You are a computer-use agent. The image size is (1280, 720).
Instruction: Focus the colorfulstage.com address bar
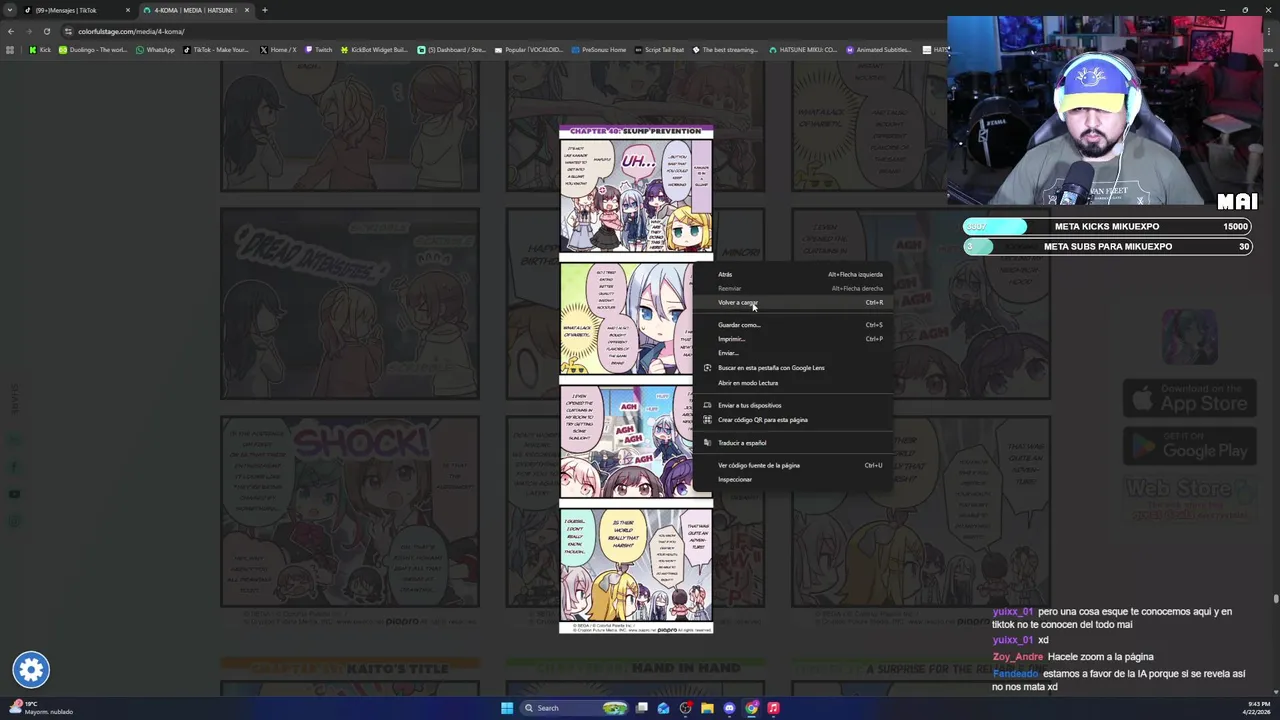point(500,31)
